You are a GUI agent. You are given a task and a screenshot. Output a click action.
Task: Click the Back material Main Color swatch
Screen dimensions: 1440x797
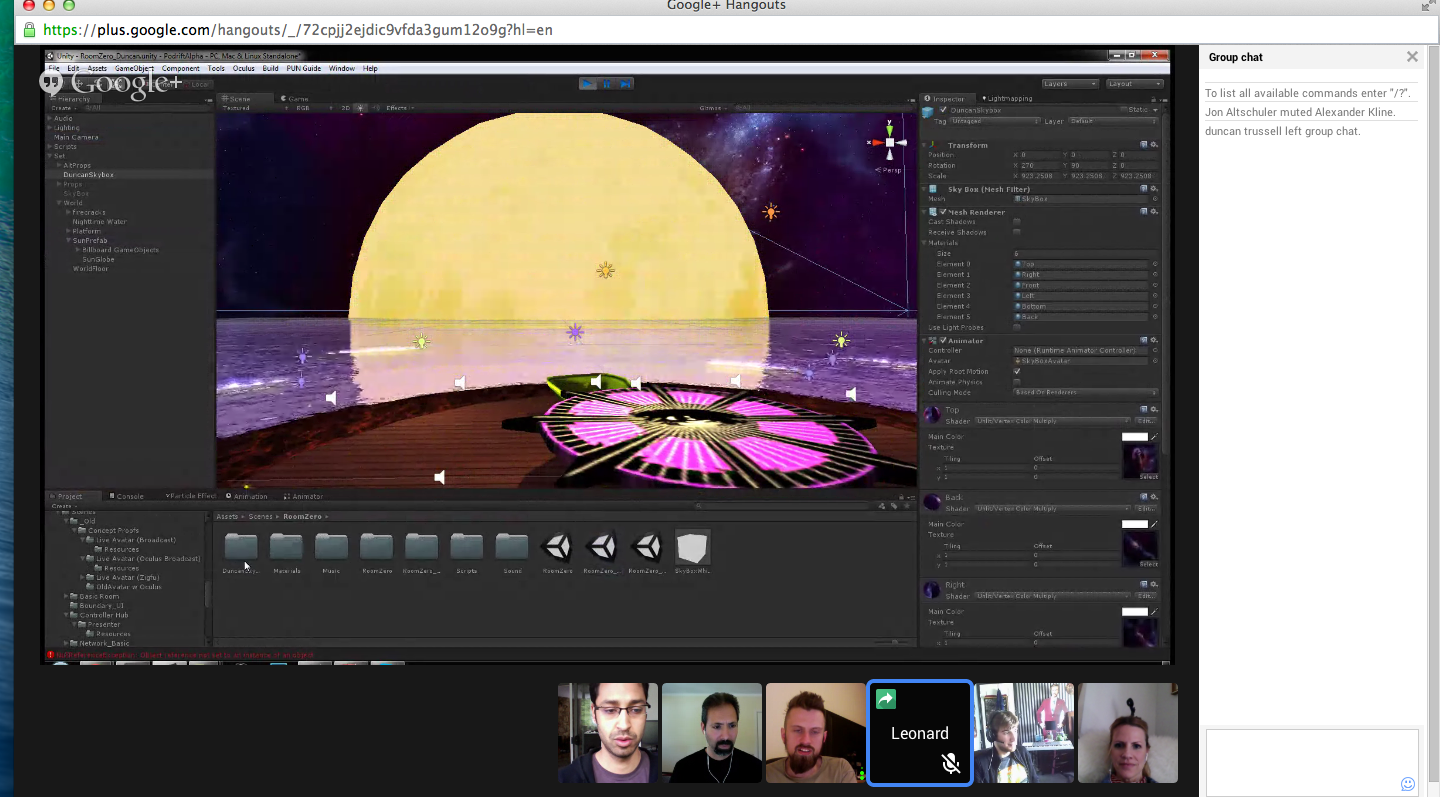[x=1135, y=524]
